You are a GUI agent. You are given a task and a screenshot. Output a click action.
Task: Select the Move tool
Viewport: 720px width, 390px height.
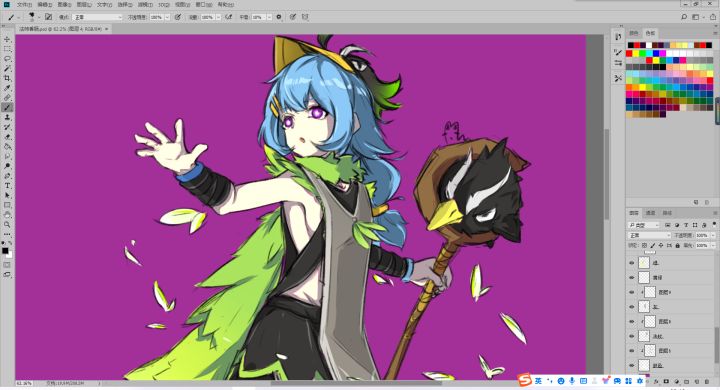[7, 40]
